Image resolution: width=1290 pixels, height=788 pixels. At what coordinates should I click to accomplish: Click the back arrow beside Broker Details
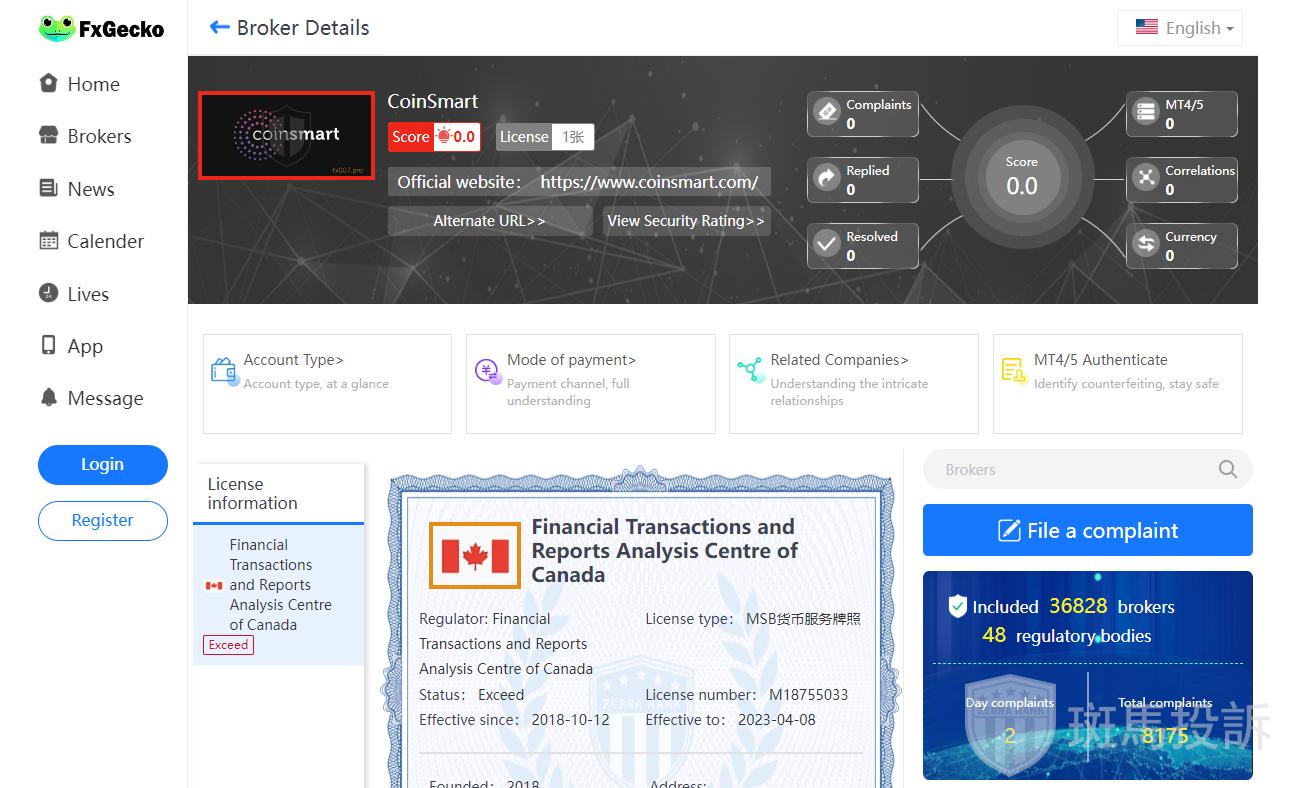pos(219,28)
